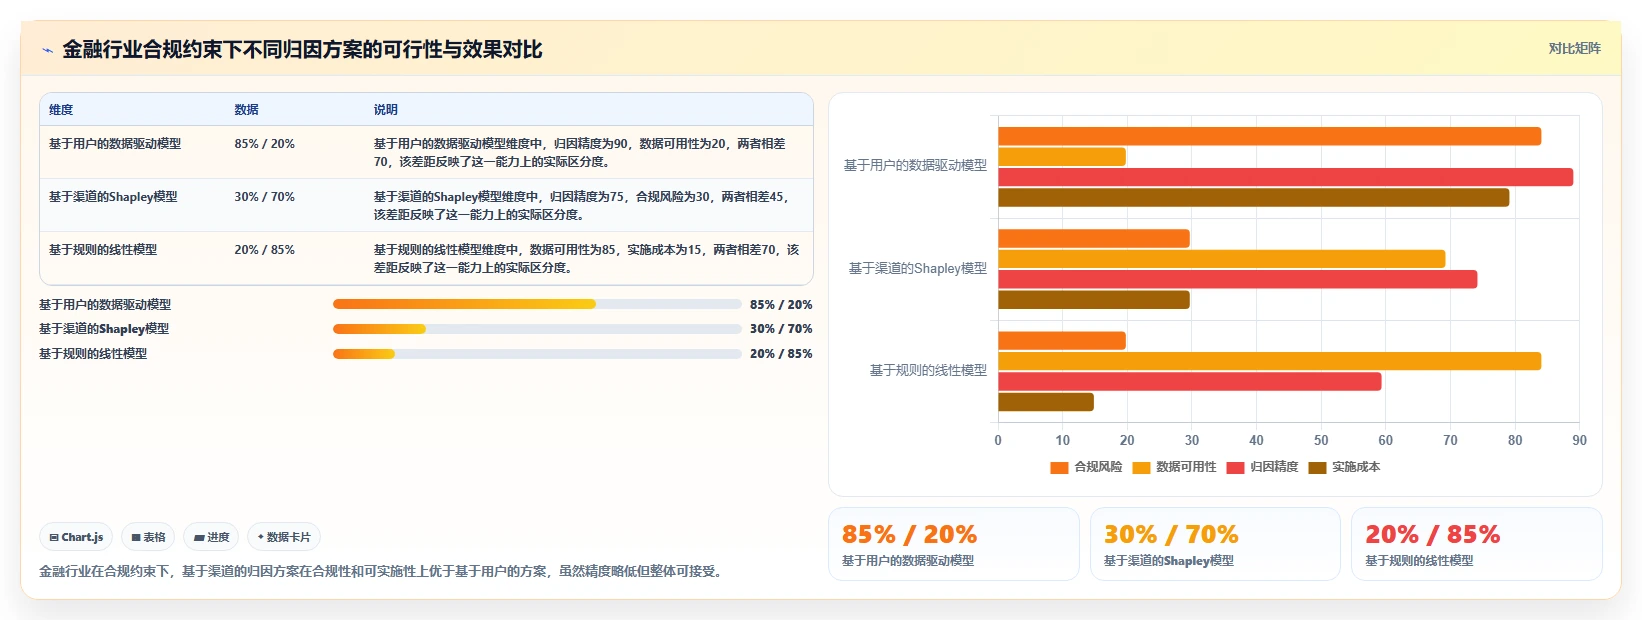The width and height of the screenshot is (1642, 620).
Task: Select table cell 基于渠道的Shapley模型
Action: click(113, 197)
